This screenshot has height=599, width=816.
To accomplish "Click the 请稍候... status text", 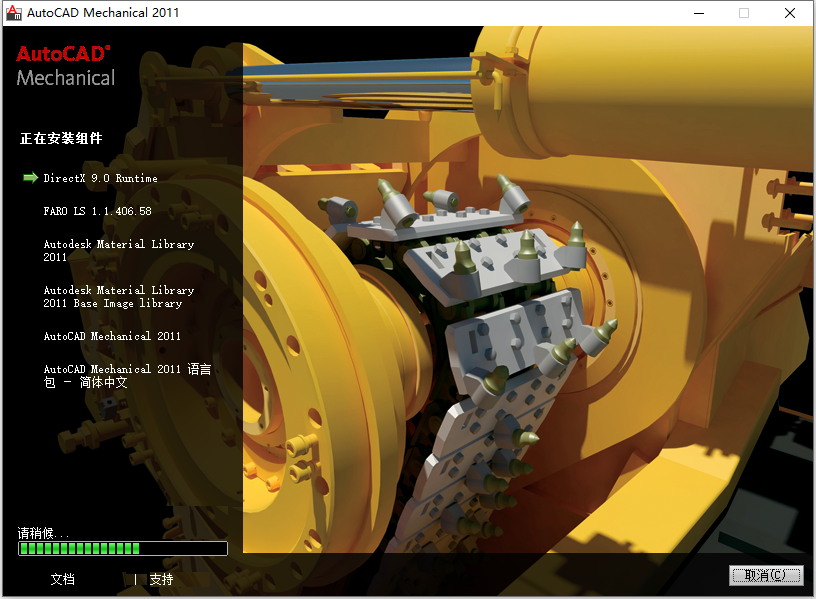I will click(43, 533).
